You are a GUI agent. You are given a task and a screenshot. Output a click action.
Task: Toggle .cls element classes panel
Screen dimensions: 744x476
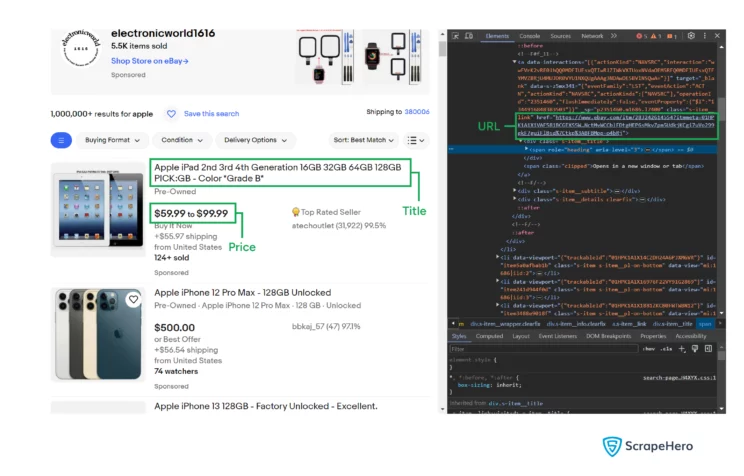click(667, 349)
